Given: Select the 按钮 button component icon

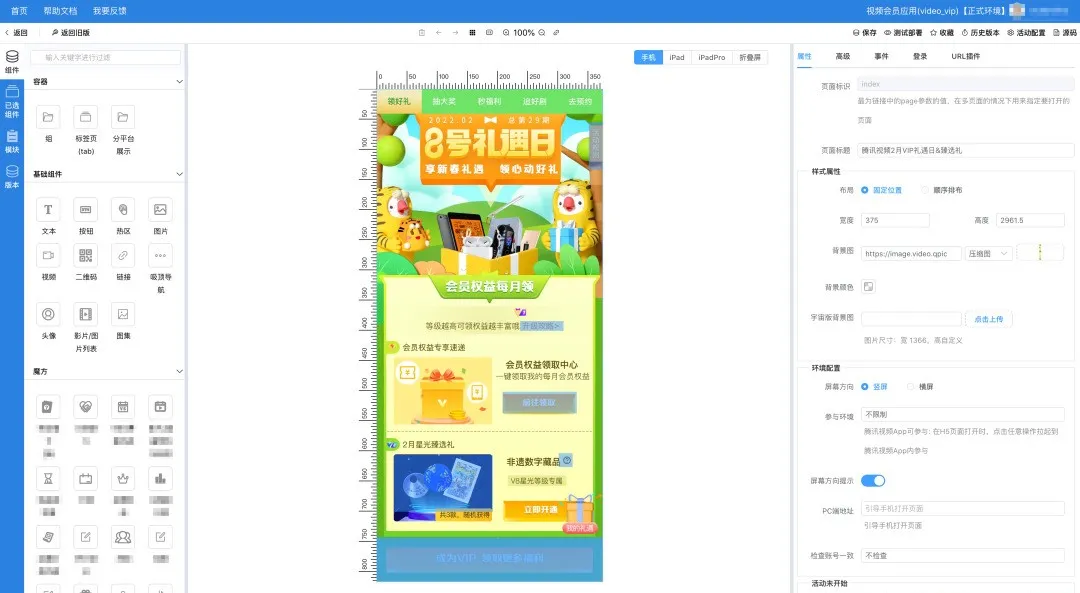Looking at the screenshot, I should [85, 210].
